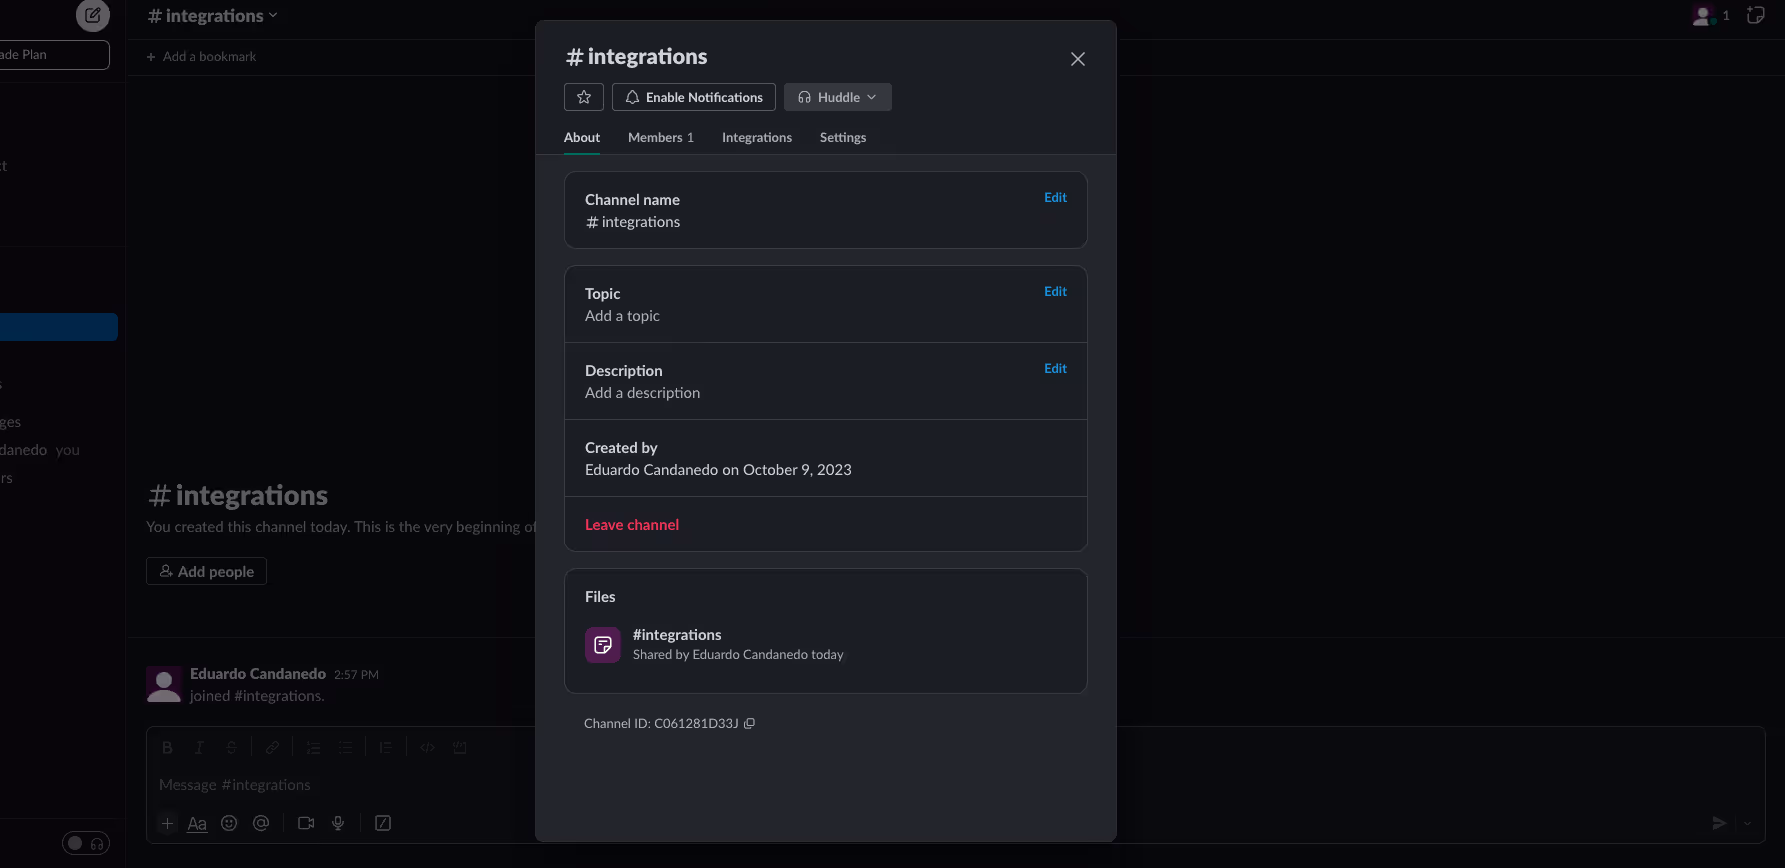Star the integrations channel
Viewport: 1785px width, 868px height.
(x=584, y=97)
